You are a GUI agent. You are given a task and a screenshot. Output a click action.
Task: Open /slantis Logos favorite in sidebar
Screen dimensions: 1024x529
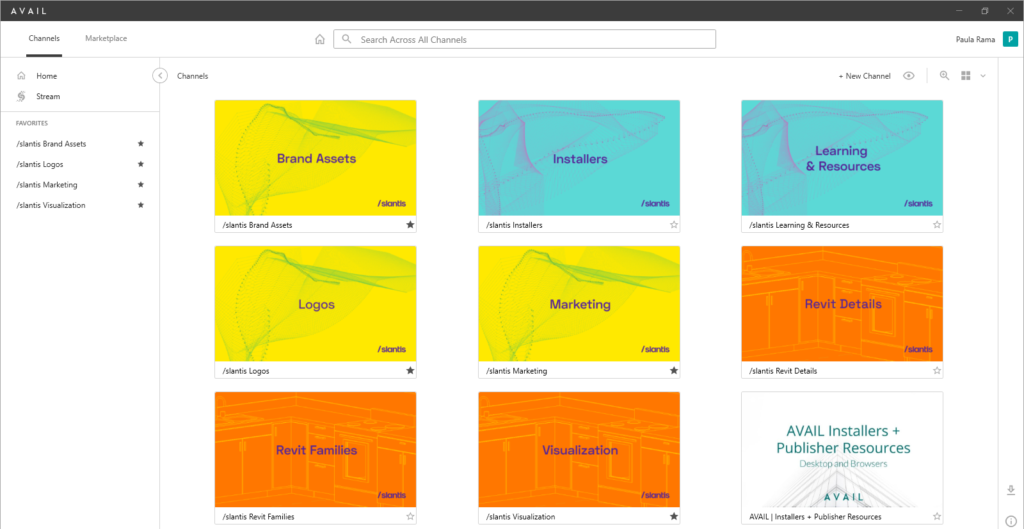coord(40,164)
